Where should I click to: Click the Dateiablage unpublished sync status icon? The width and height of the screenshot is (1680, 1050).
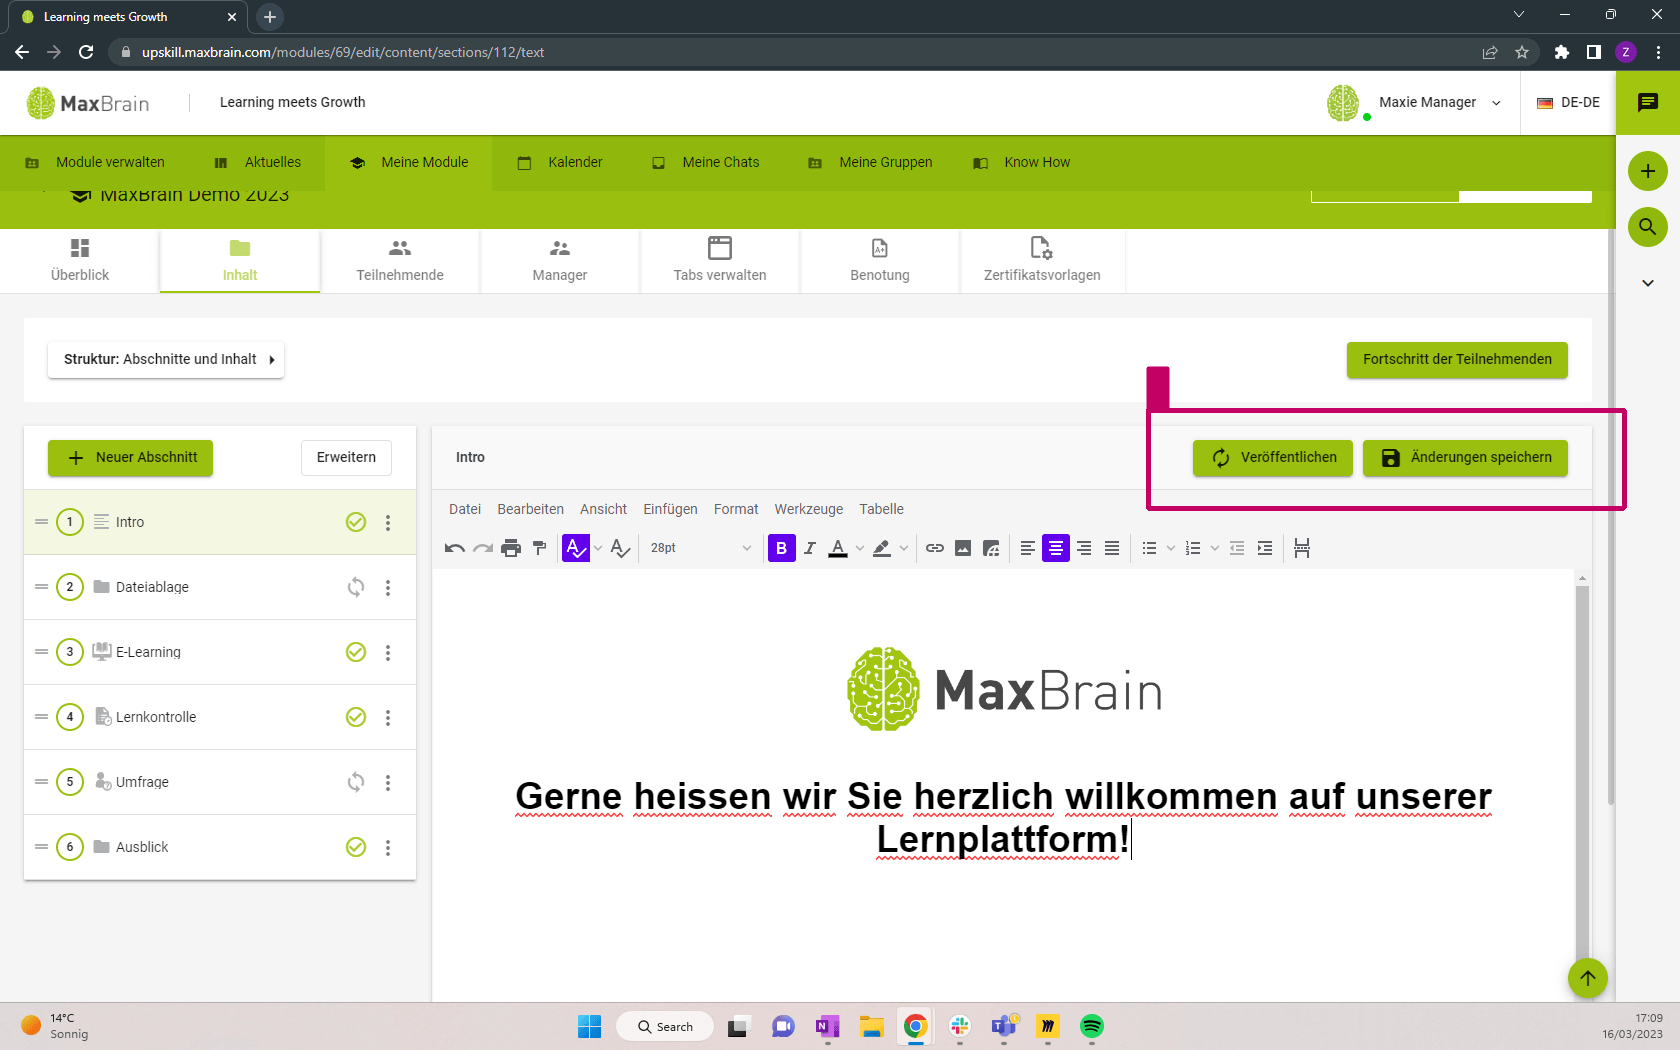click(356, 587)
